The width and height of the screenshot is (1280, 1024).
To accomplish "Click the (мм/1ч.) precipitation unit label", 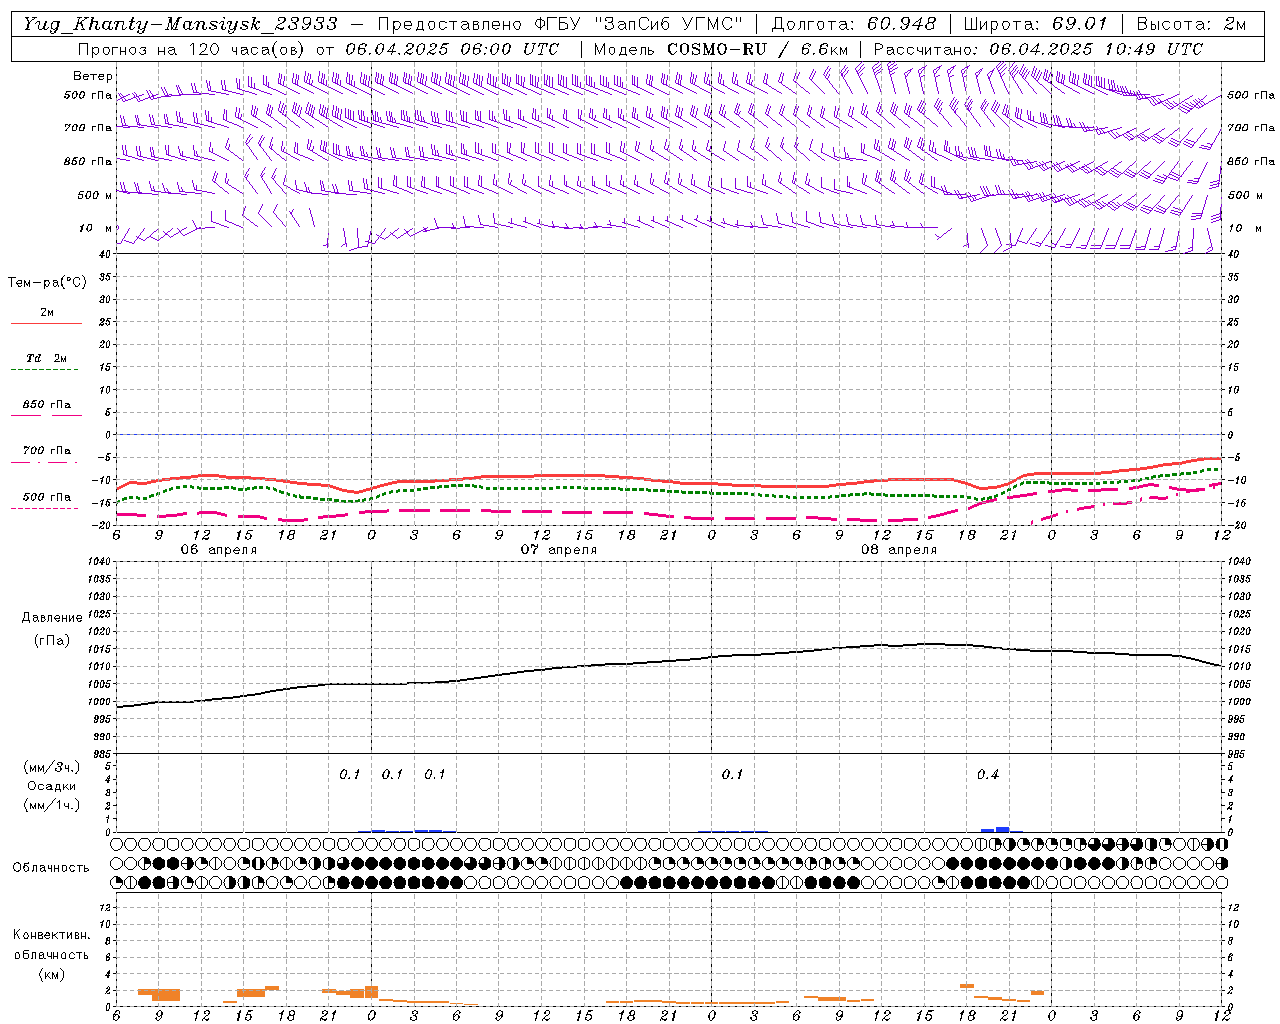I will click(x=52, y=805).
